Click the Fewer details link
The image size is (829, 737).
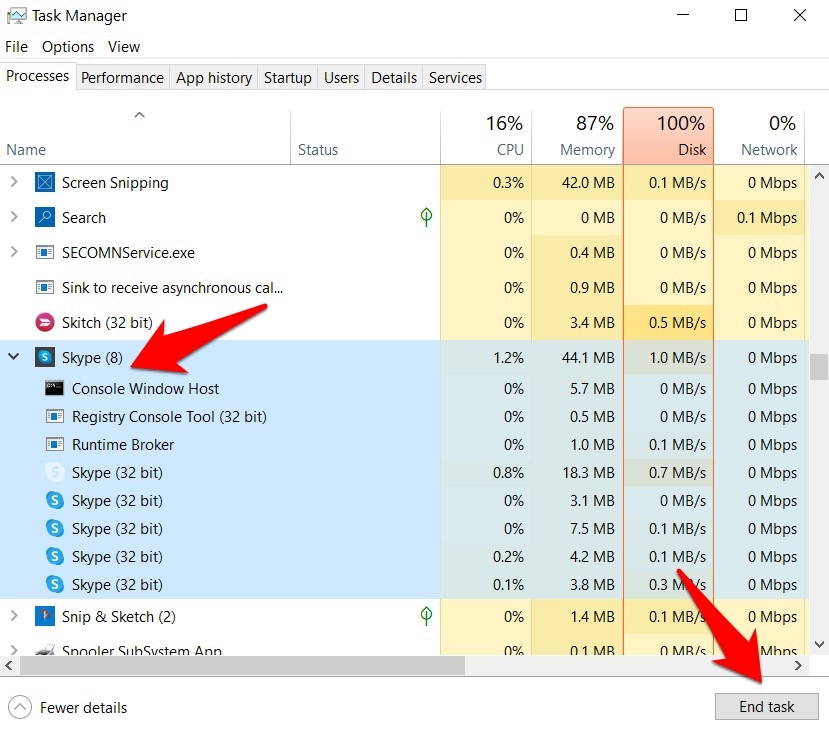(x=84, y=707)
